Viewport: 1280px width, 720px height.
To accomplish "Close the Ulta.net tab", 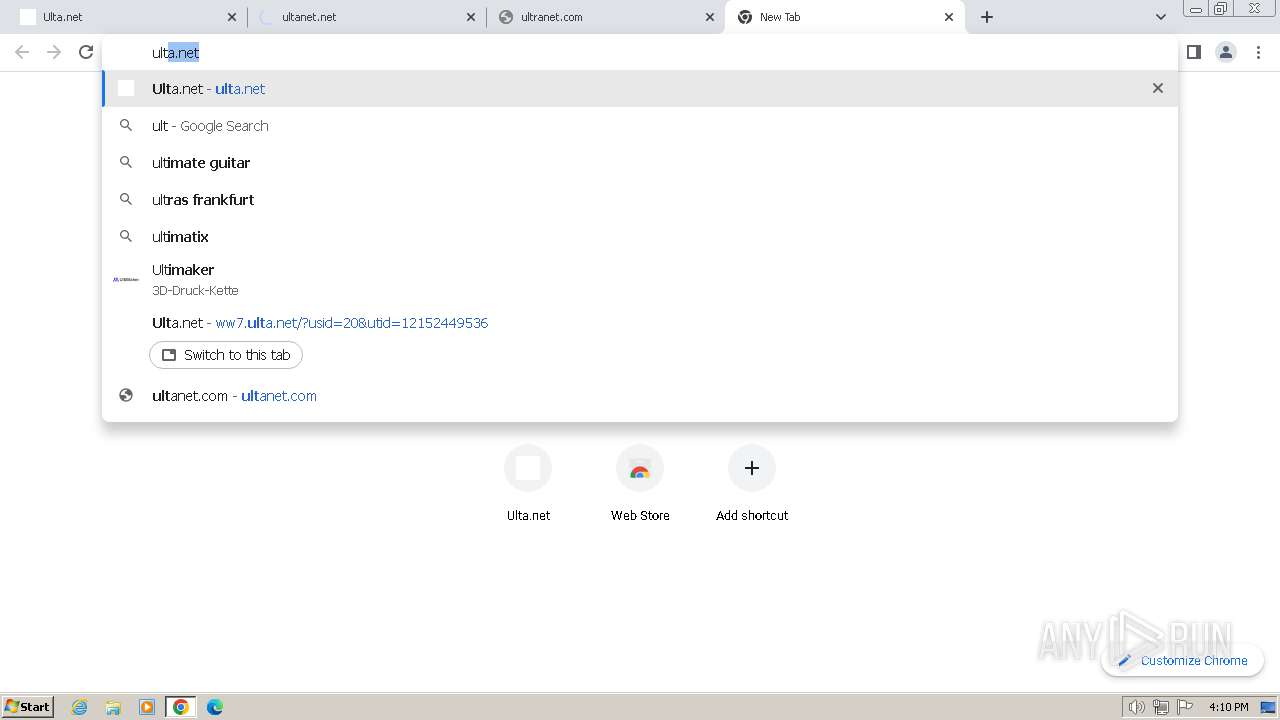I will click(232, 17).
